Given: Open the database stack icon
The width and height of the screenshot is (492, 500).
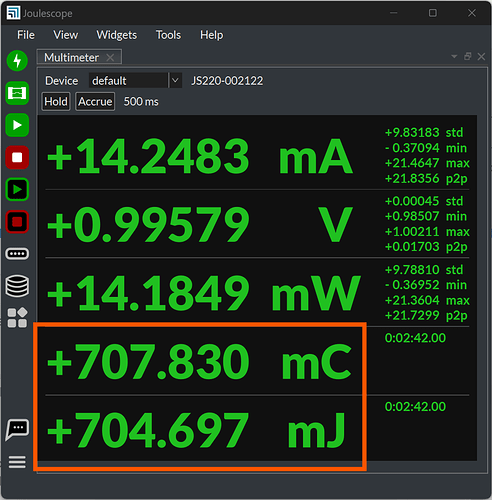Looking at the screenshot, I should pos(17,286).
